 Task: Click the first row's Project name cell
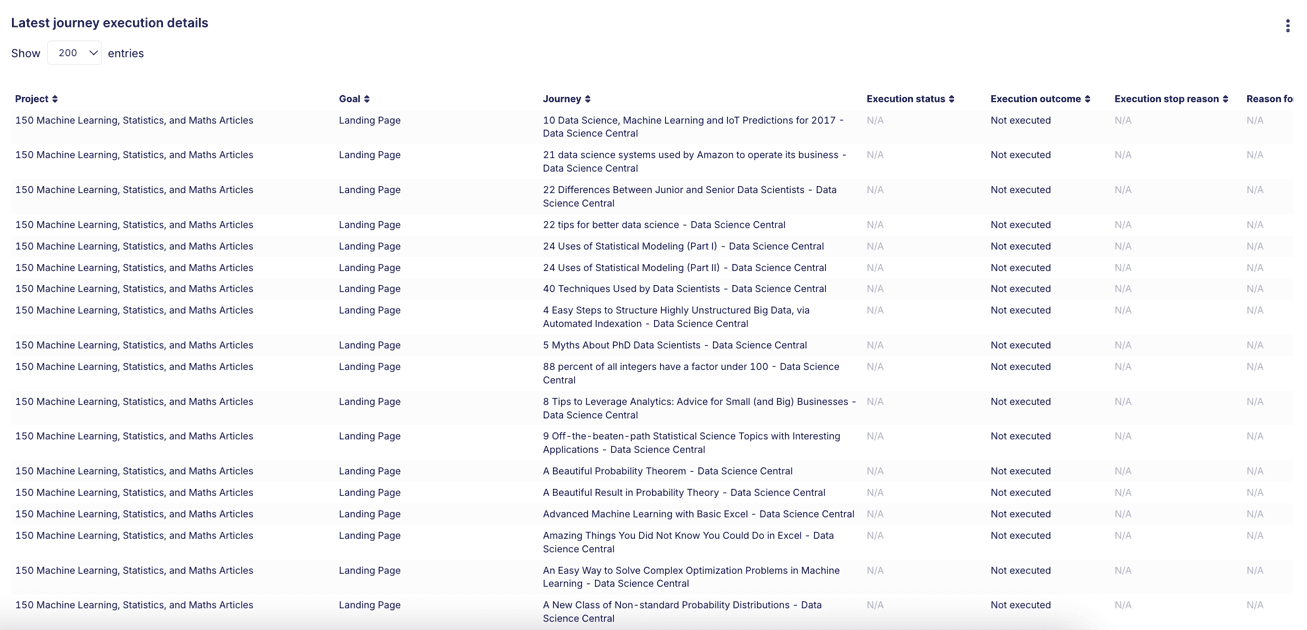point(134,121)
